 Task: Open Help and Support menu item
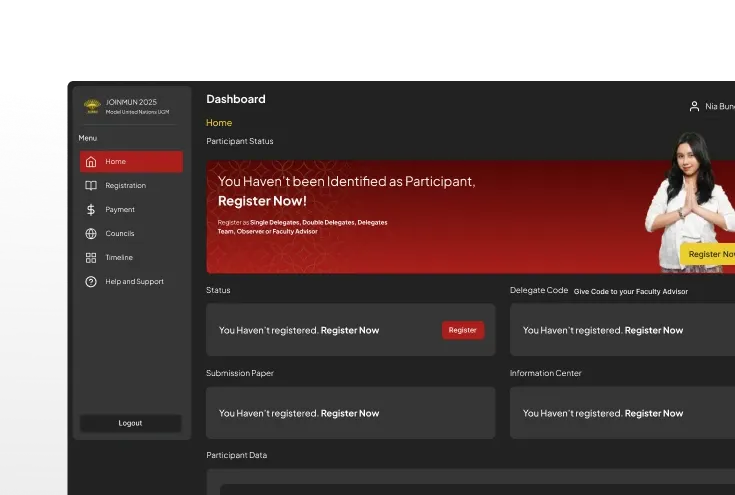[x=131, y=282]
